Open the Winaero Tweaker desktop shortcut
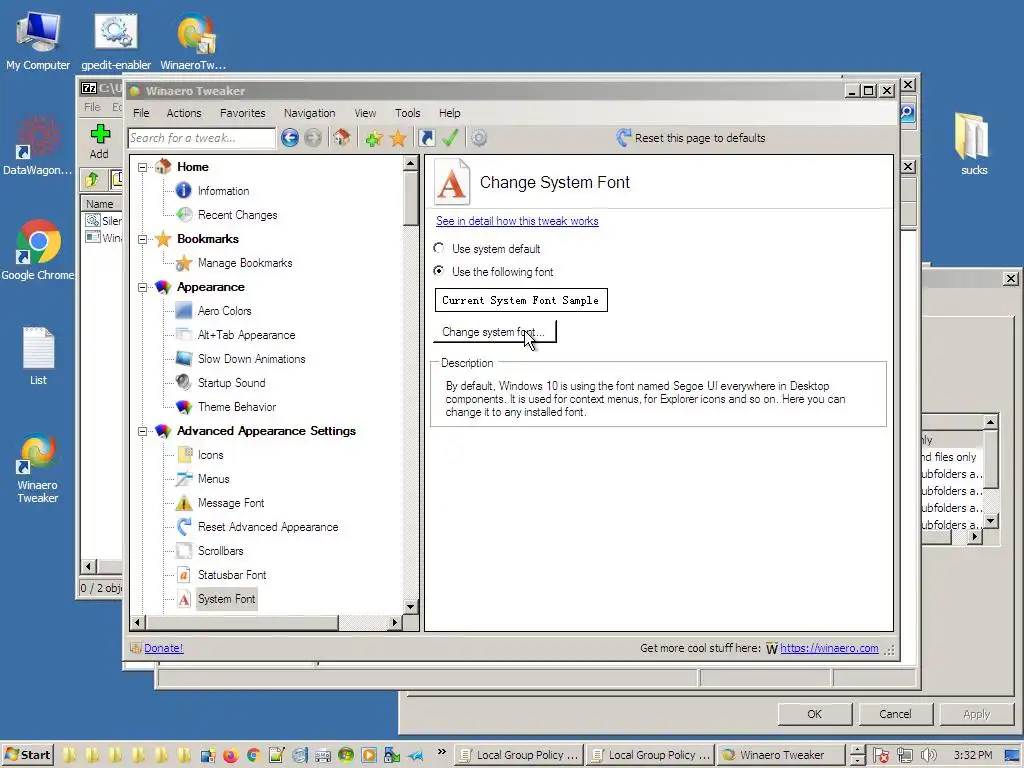This screenshot has width=1024, height=768. pos(37,468)
